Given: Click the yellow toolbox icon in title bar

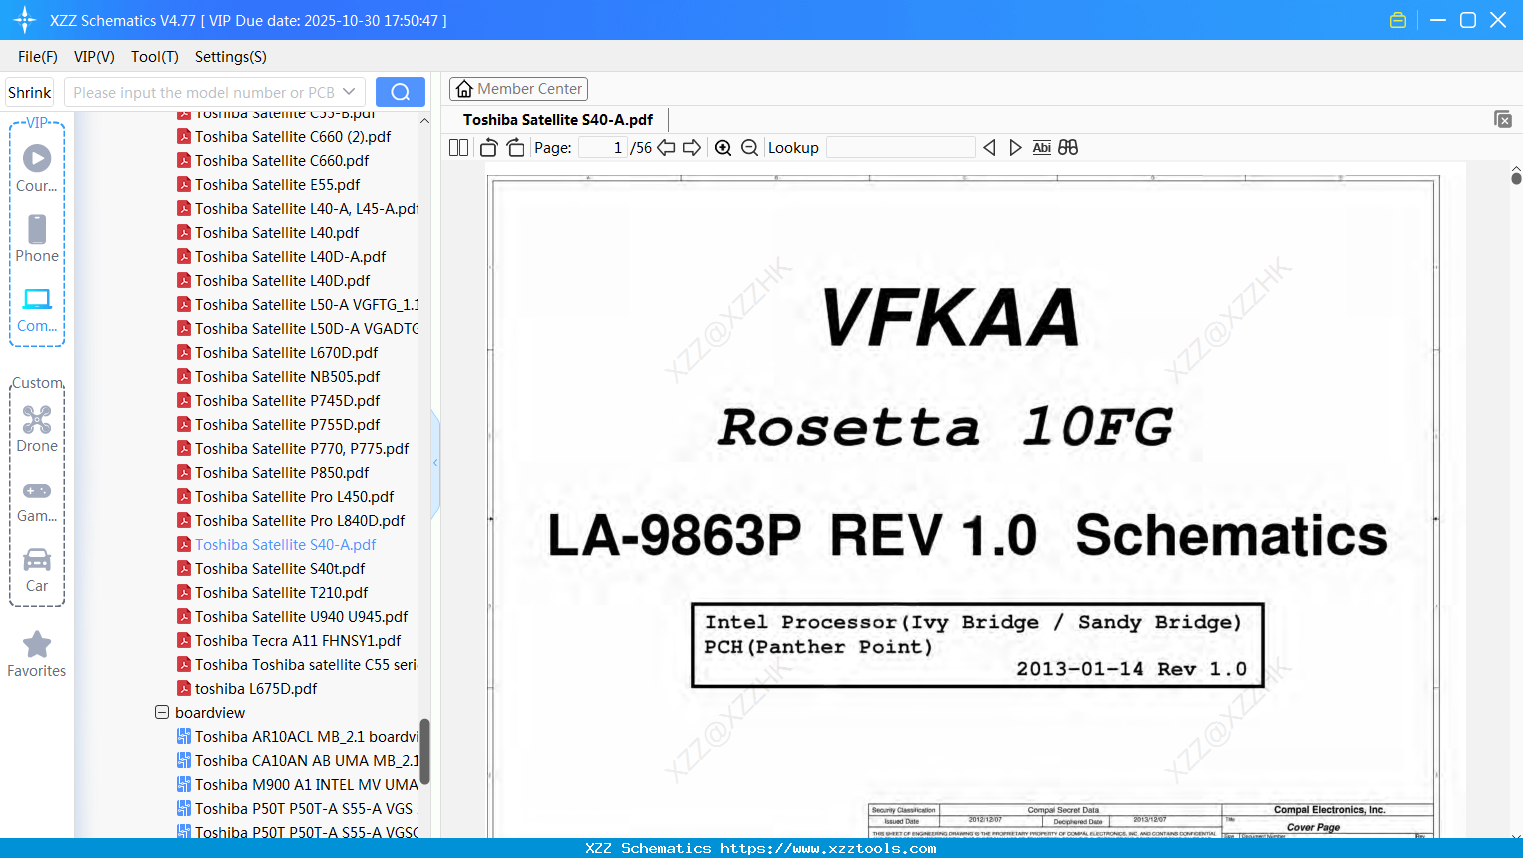Looking at the screenshot, I should 1398,20.
